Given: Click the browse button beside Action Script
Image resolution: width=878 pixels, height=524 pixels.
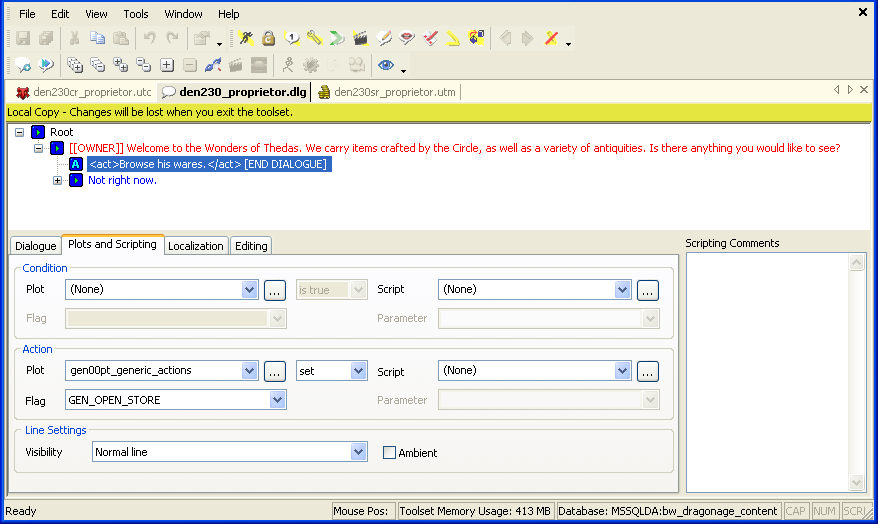Looking at the screenshot, I should click(648, 371).
